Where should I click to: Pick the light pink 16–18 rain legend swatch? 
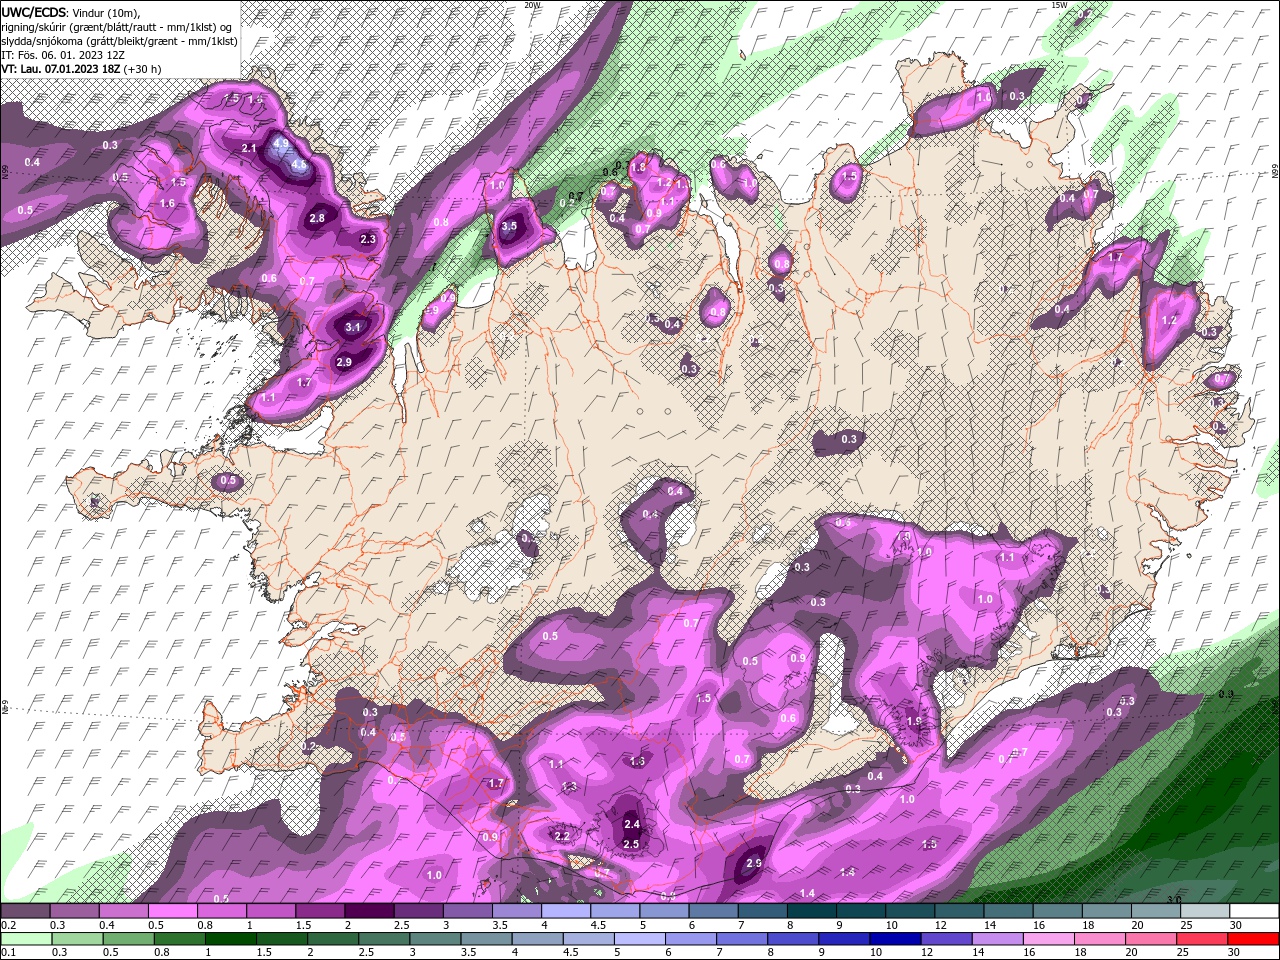pyautogui.click(x=1048, y=939)
